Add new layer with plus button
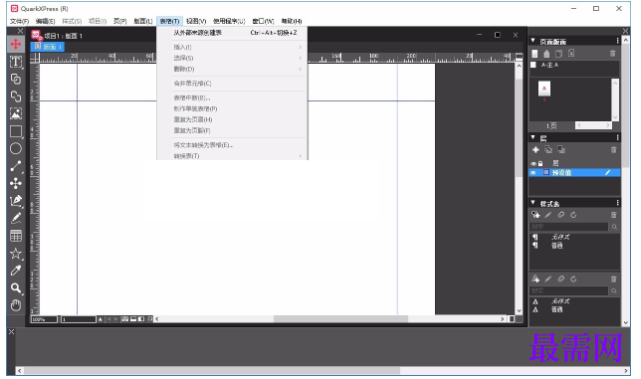The height and width of the screenshot is (379, 641). pyautogui.click(x=536, y=150)
